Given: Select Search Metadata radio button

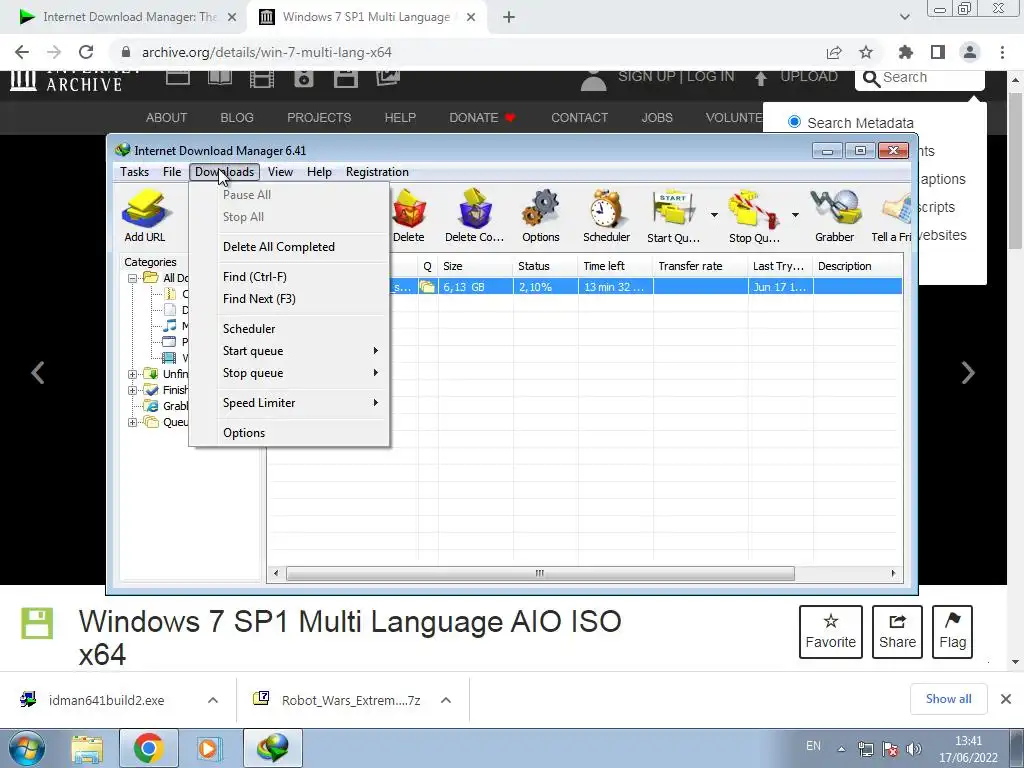Looking at the screenshot, I should (794, 122).
